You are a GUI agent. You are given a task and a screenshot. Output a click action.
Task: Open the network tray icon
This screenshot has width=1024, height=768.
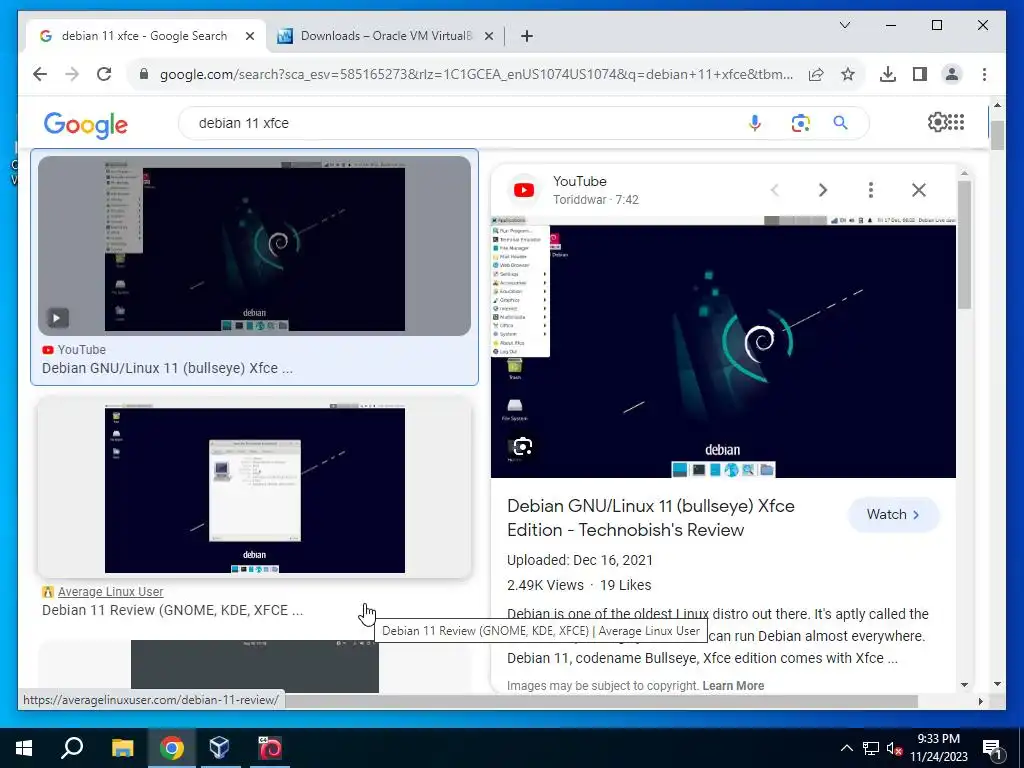tap(871, 748)
